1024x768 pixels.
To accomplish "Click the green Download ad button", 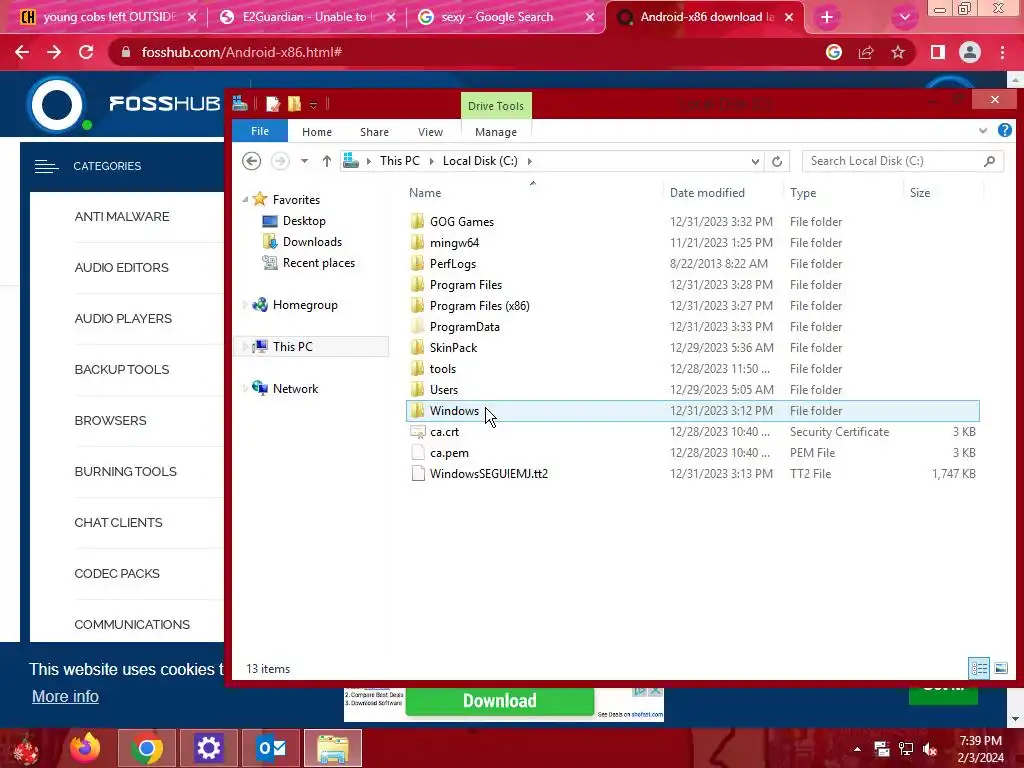I will point(500,701).
